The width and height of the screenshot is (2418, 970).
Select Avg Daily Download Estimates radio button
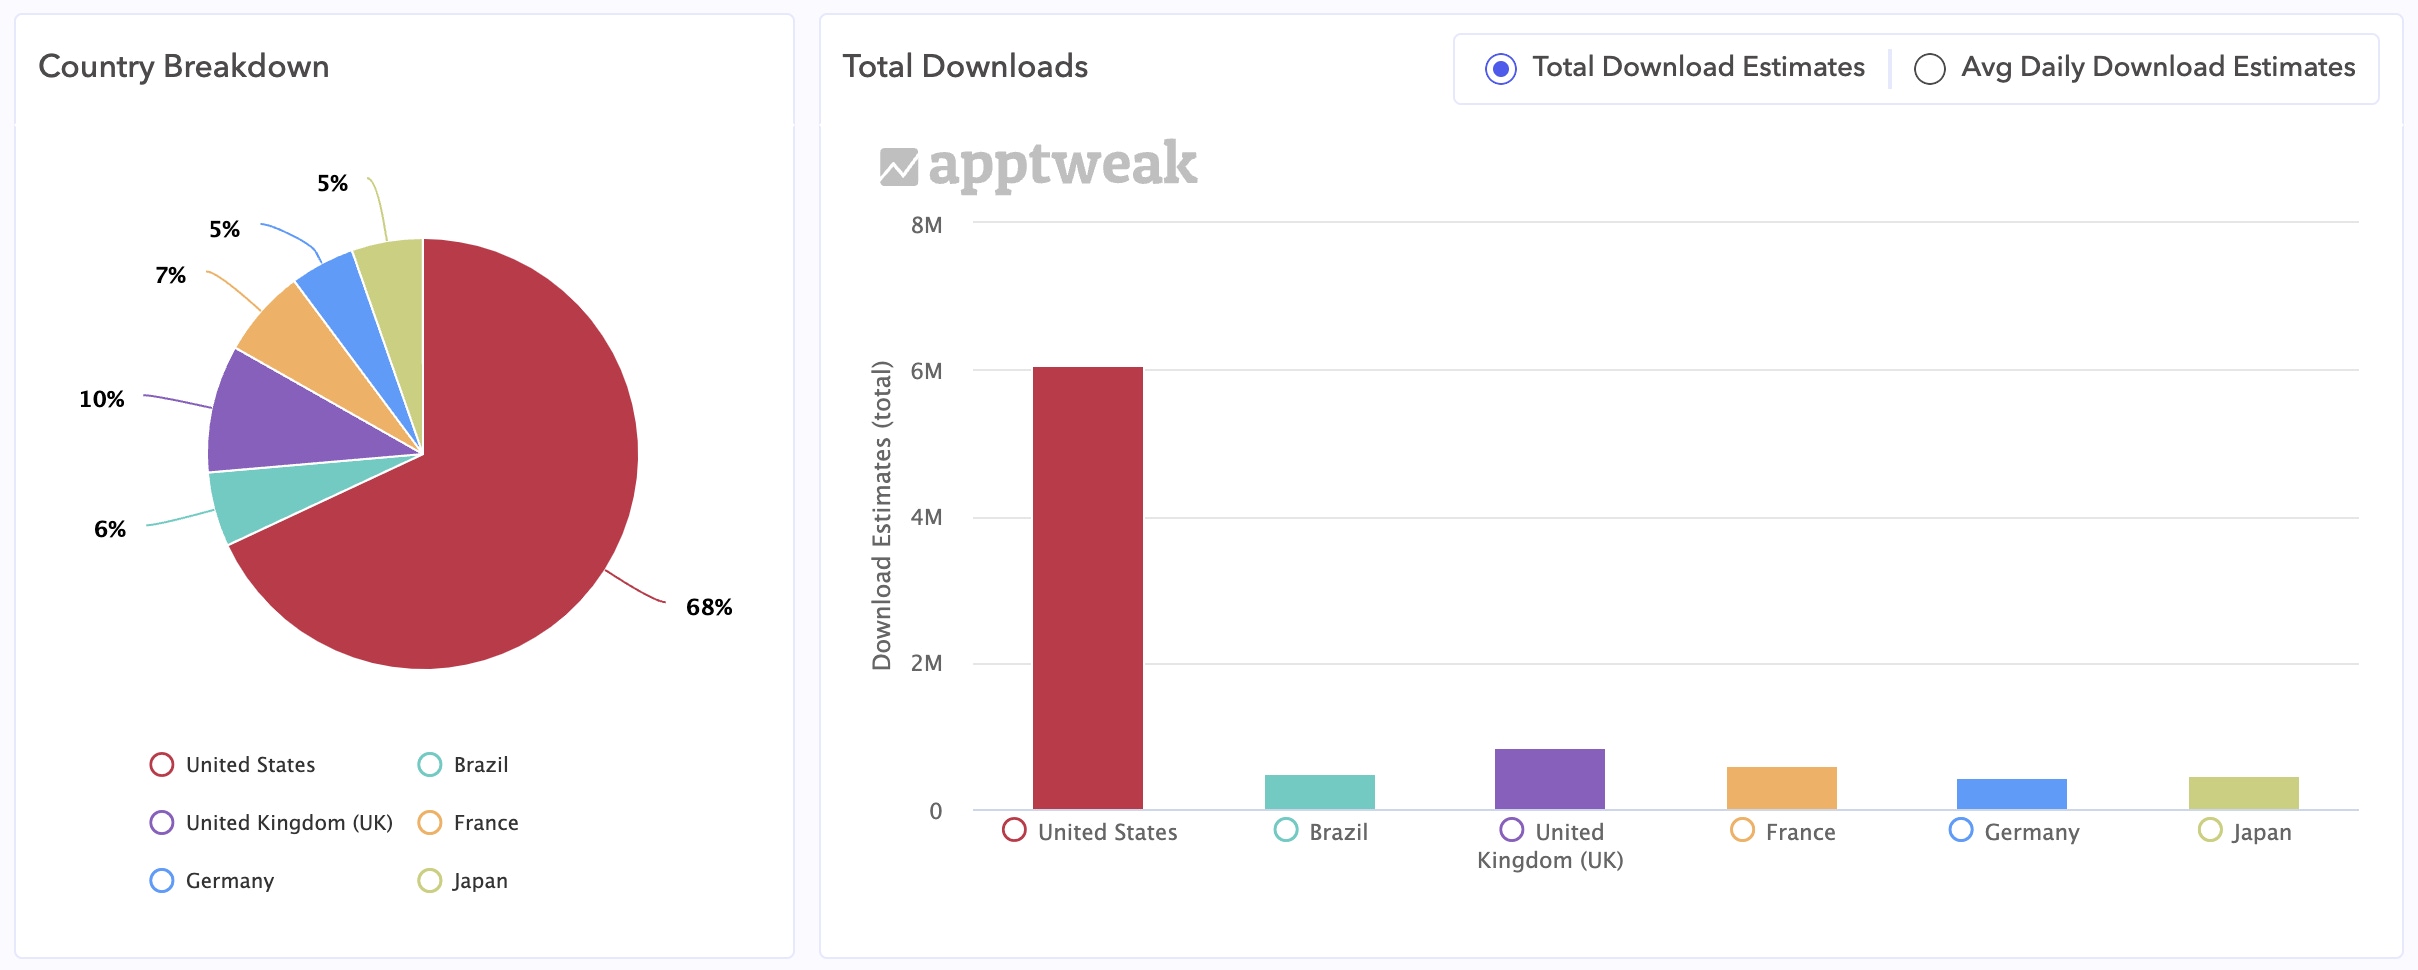[x=1929, y=69]
